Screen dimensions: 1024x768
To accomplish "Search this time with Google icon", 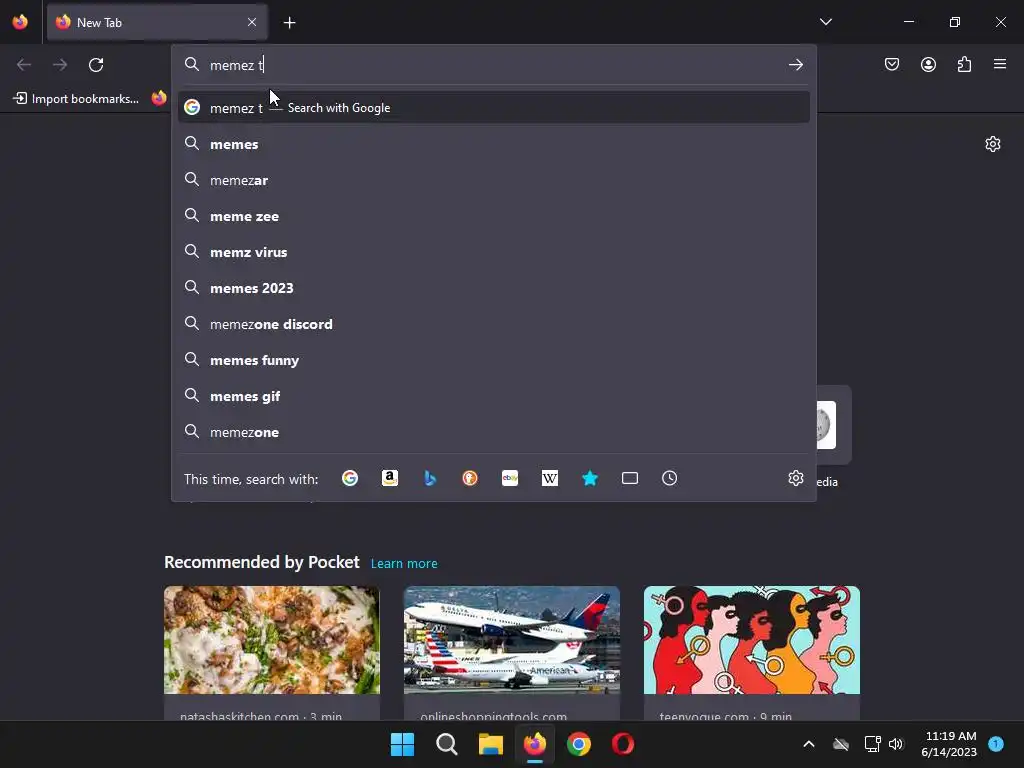I will (x=350, y=478).
